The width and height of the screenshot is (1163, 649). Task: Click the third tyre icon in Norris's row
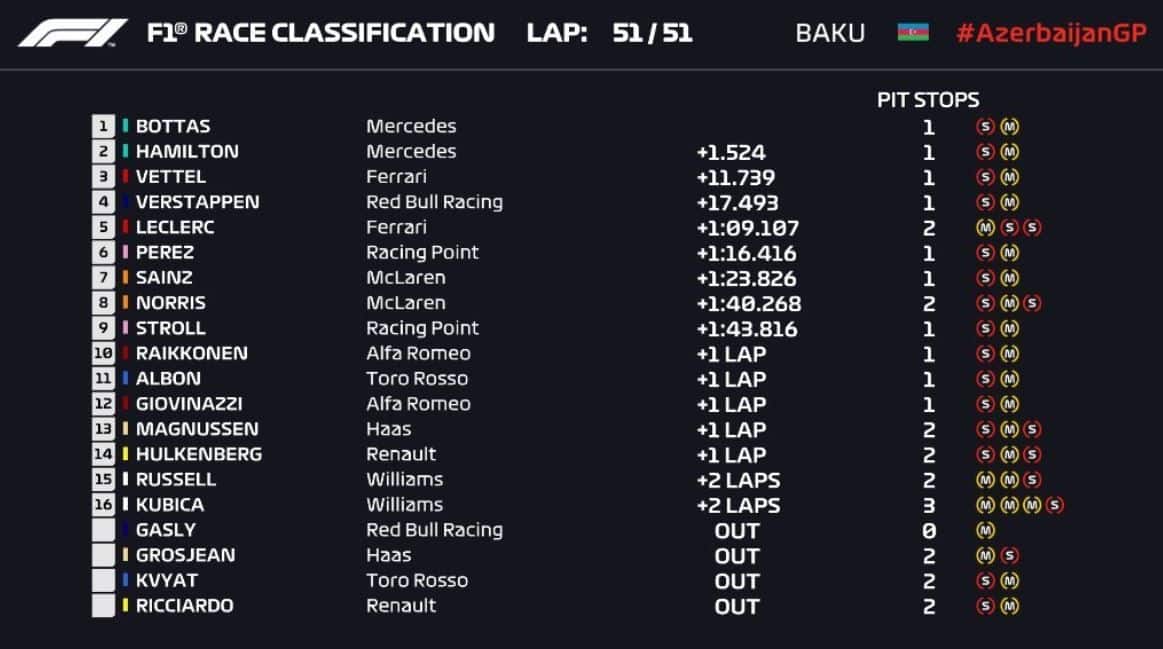[1032, 303]
